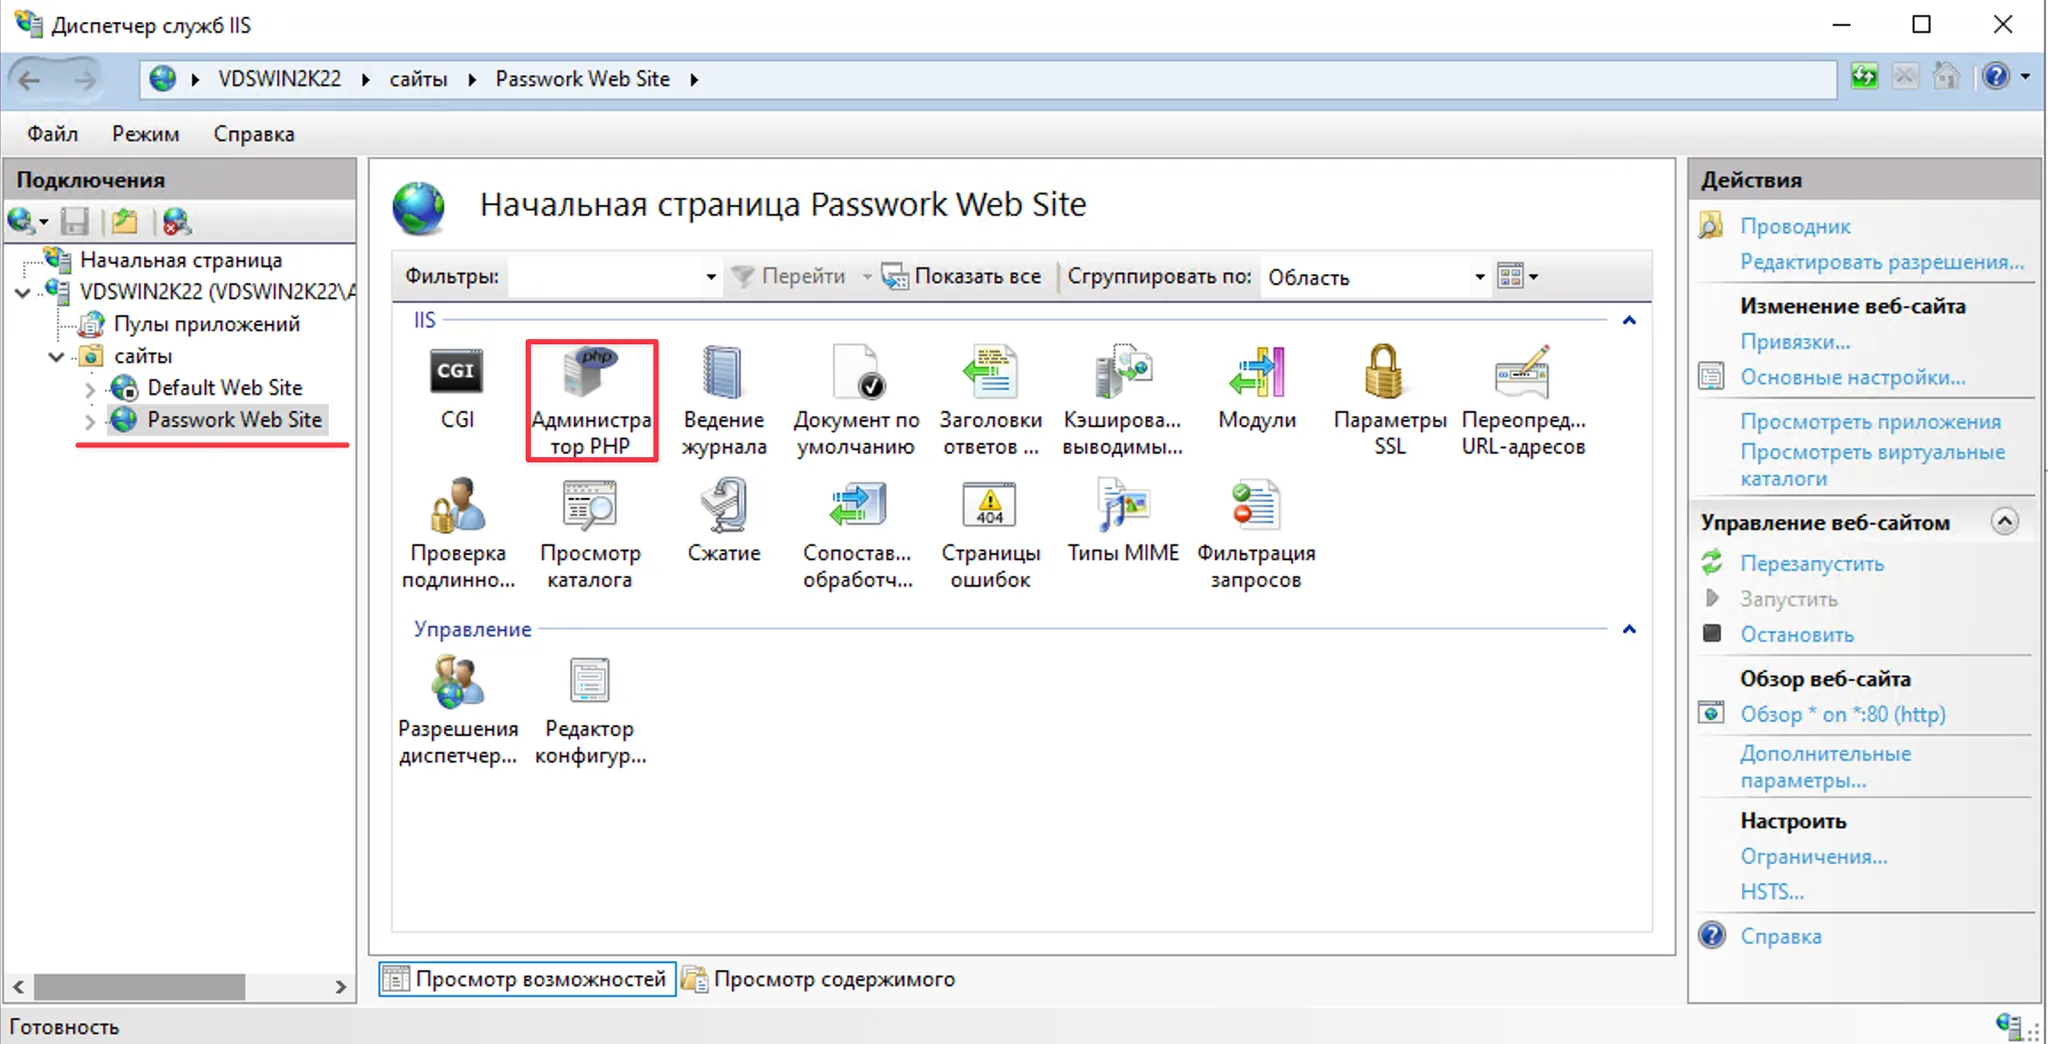
Task: Open Сопоставления обработчиков icon
Action: (x=857, y=505)
